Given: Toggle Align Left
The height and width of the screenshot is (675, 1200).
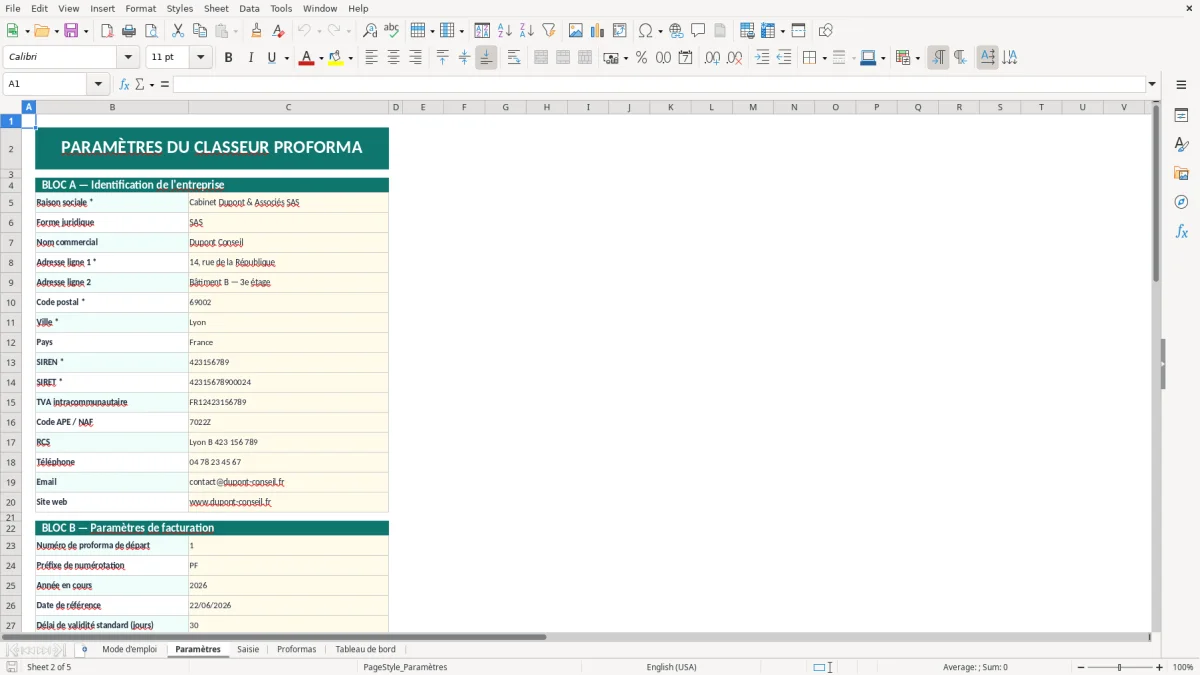Looking at the screenshot, I should pos(372,58).
